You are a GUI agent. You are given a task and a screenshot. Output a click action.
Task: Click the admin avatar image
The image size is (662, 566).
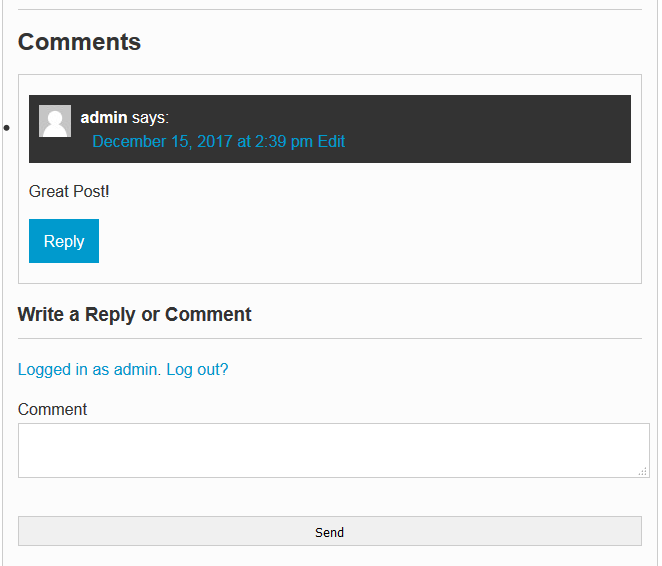55,121
